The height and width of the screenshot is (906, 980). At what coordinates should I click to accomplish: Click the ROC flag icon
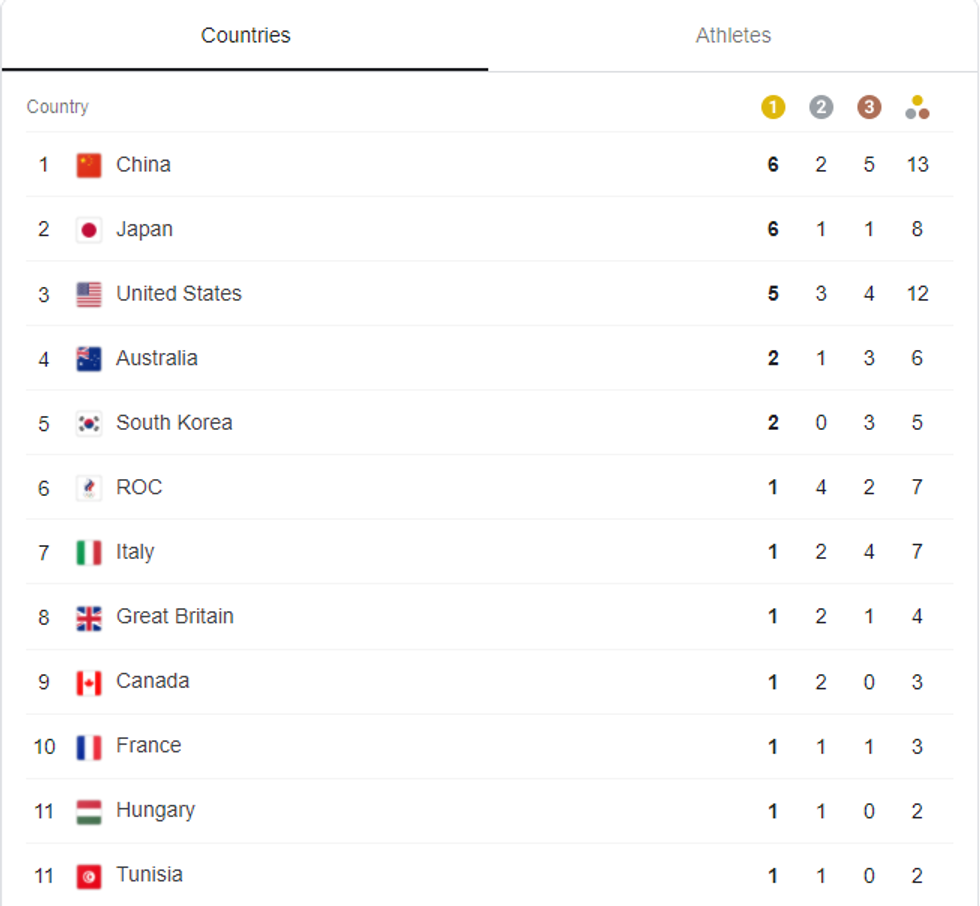click(x=89, y=488)
